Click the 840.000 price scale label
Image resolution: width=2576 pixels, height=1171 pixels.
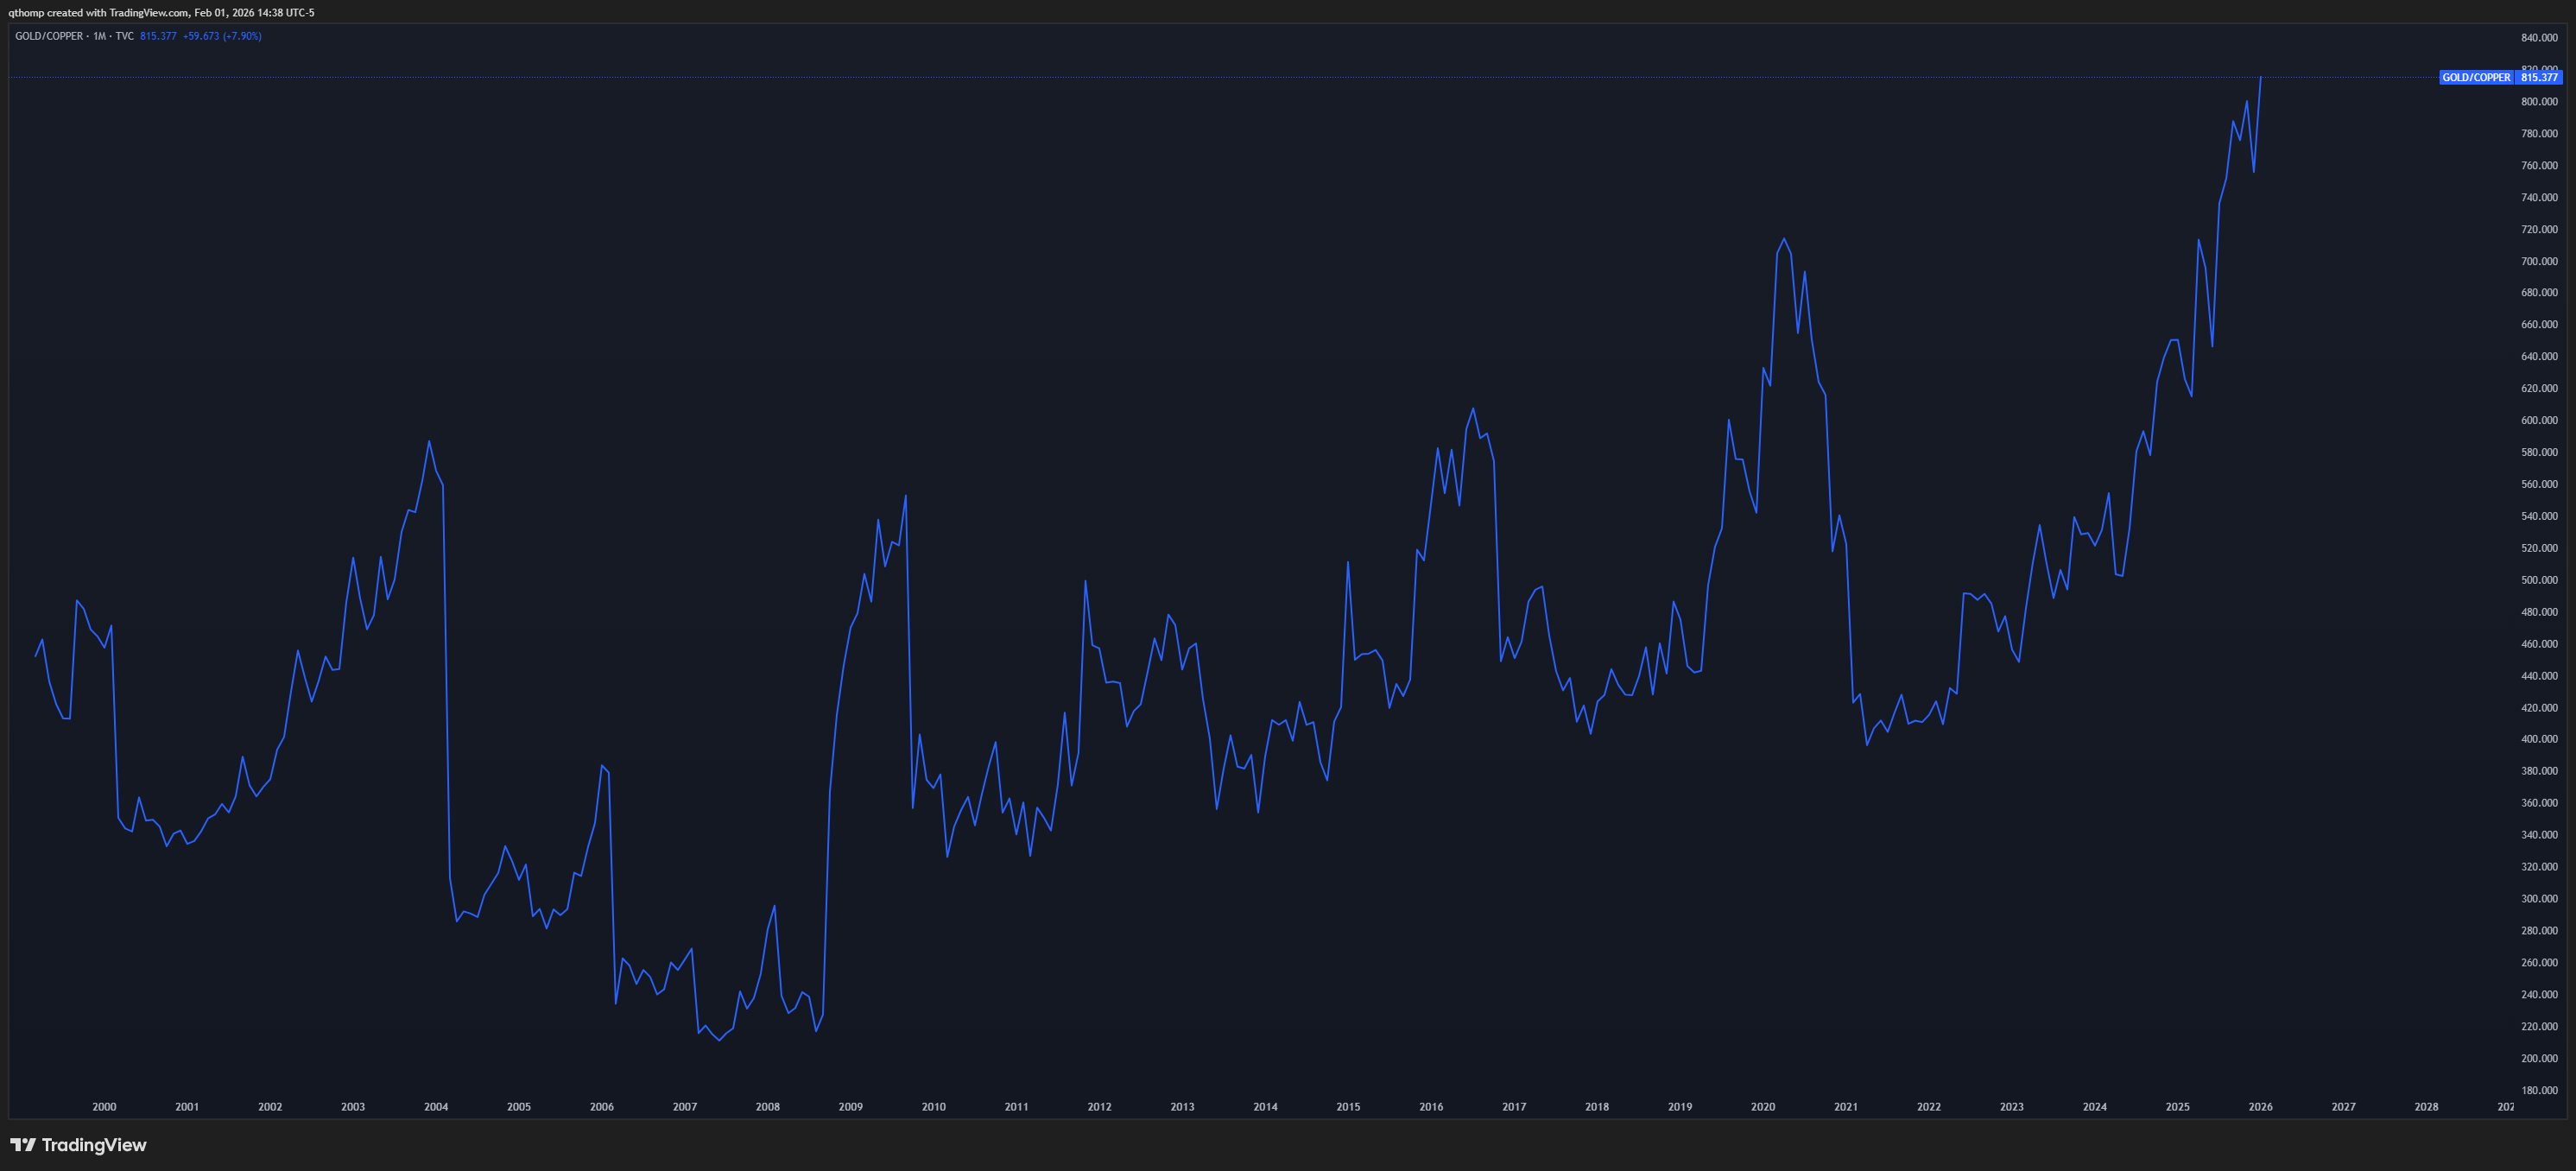click(2539, 38)
